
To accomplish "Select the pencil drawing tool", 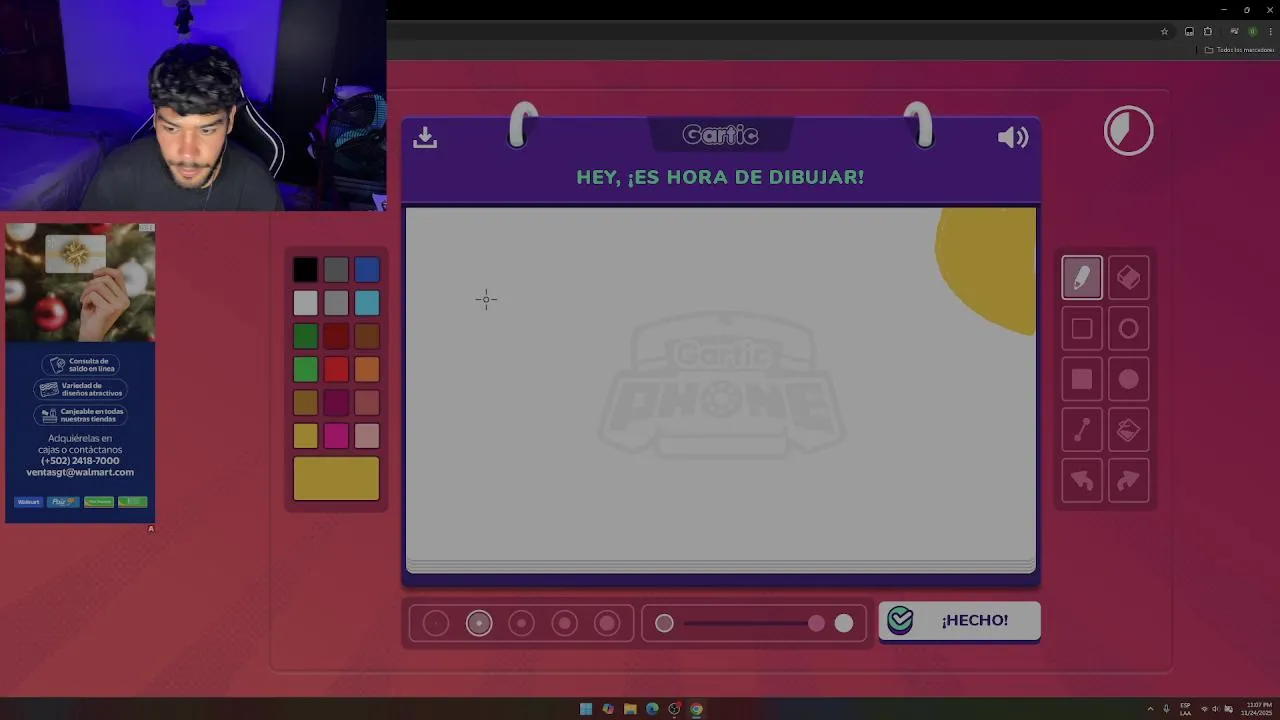I will point(1081,278).
